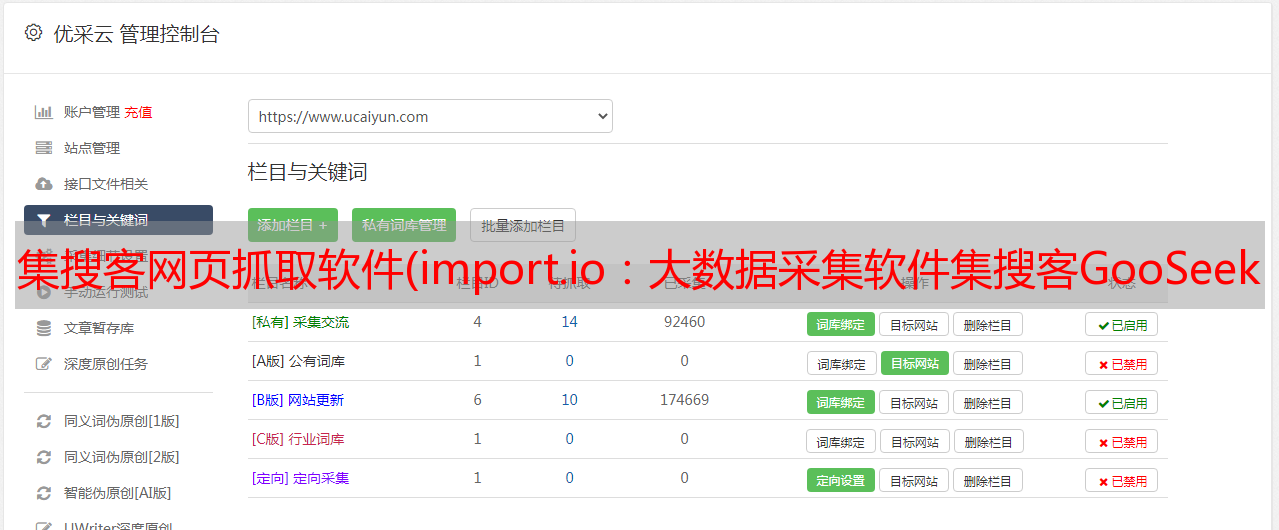Click the refresh icon for 同义词伪原创[1版]
This screenshot has width=1279, height=530.
pyautogui.click(x=43, y=421)
